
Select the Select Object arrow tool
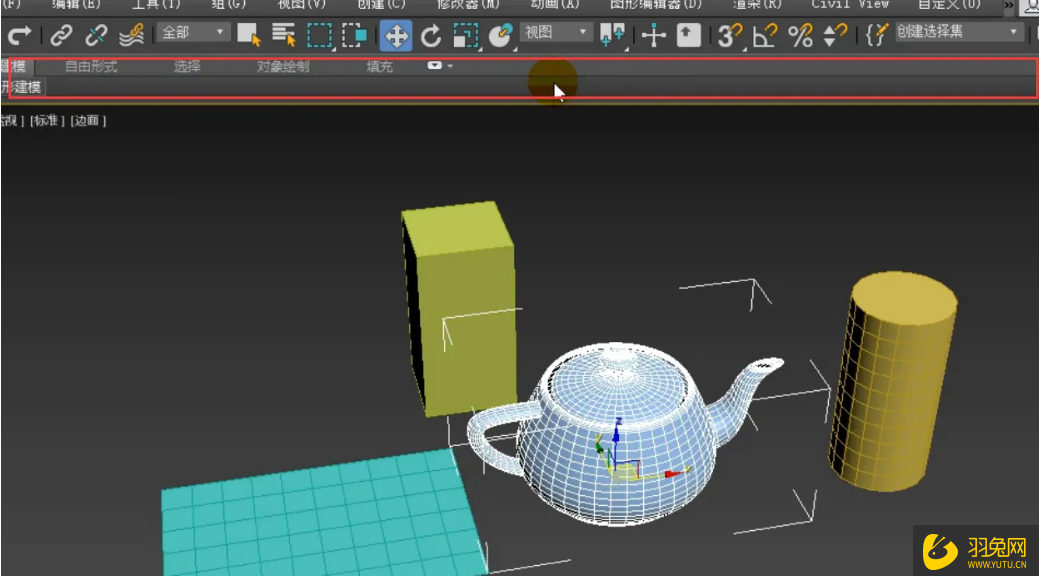coord(248,35)
